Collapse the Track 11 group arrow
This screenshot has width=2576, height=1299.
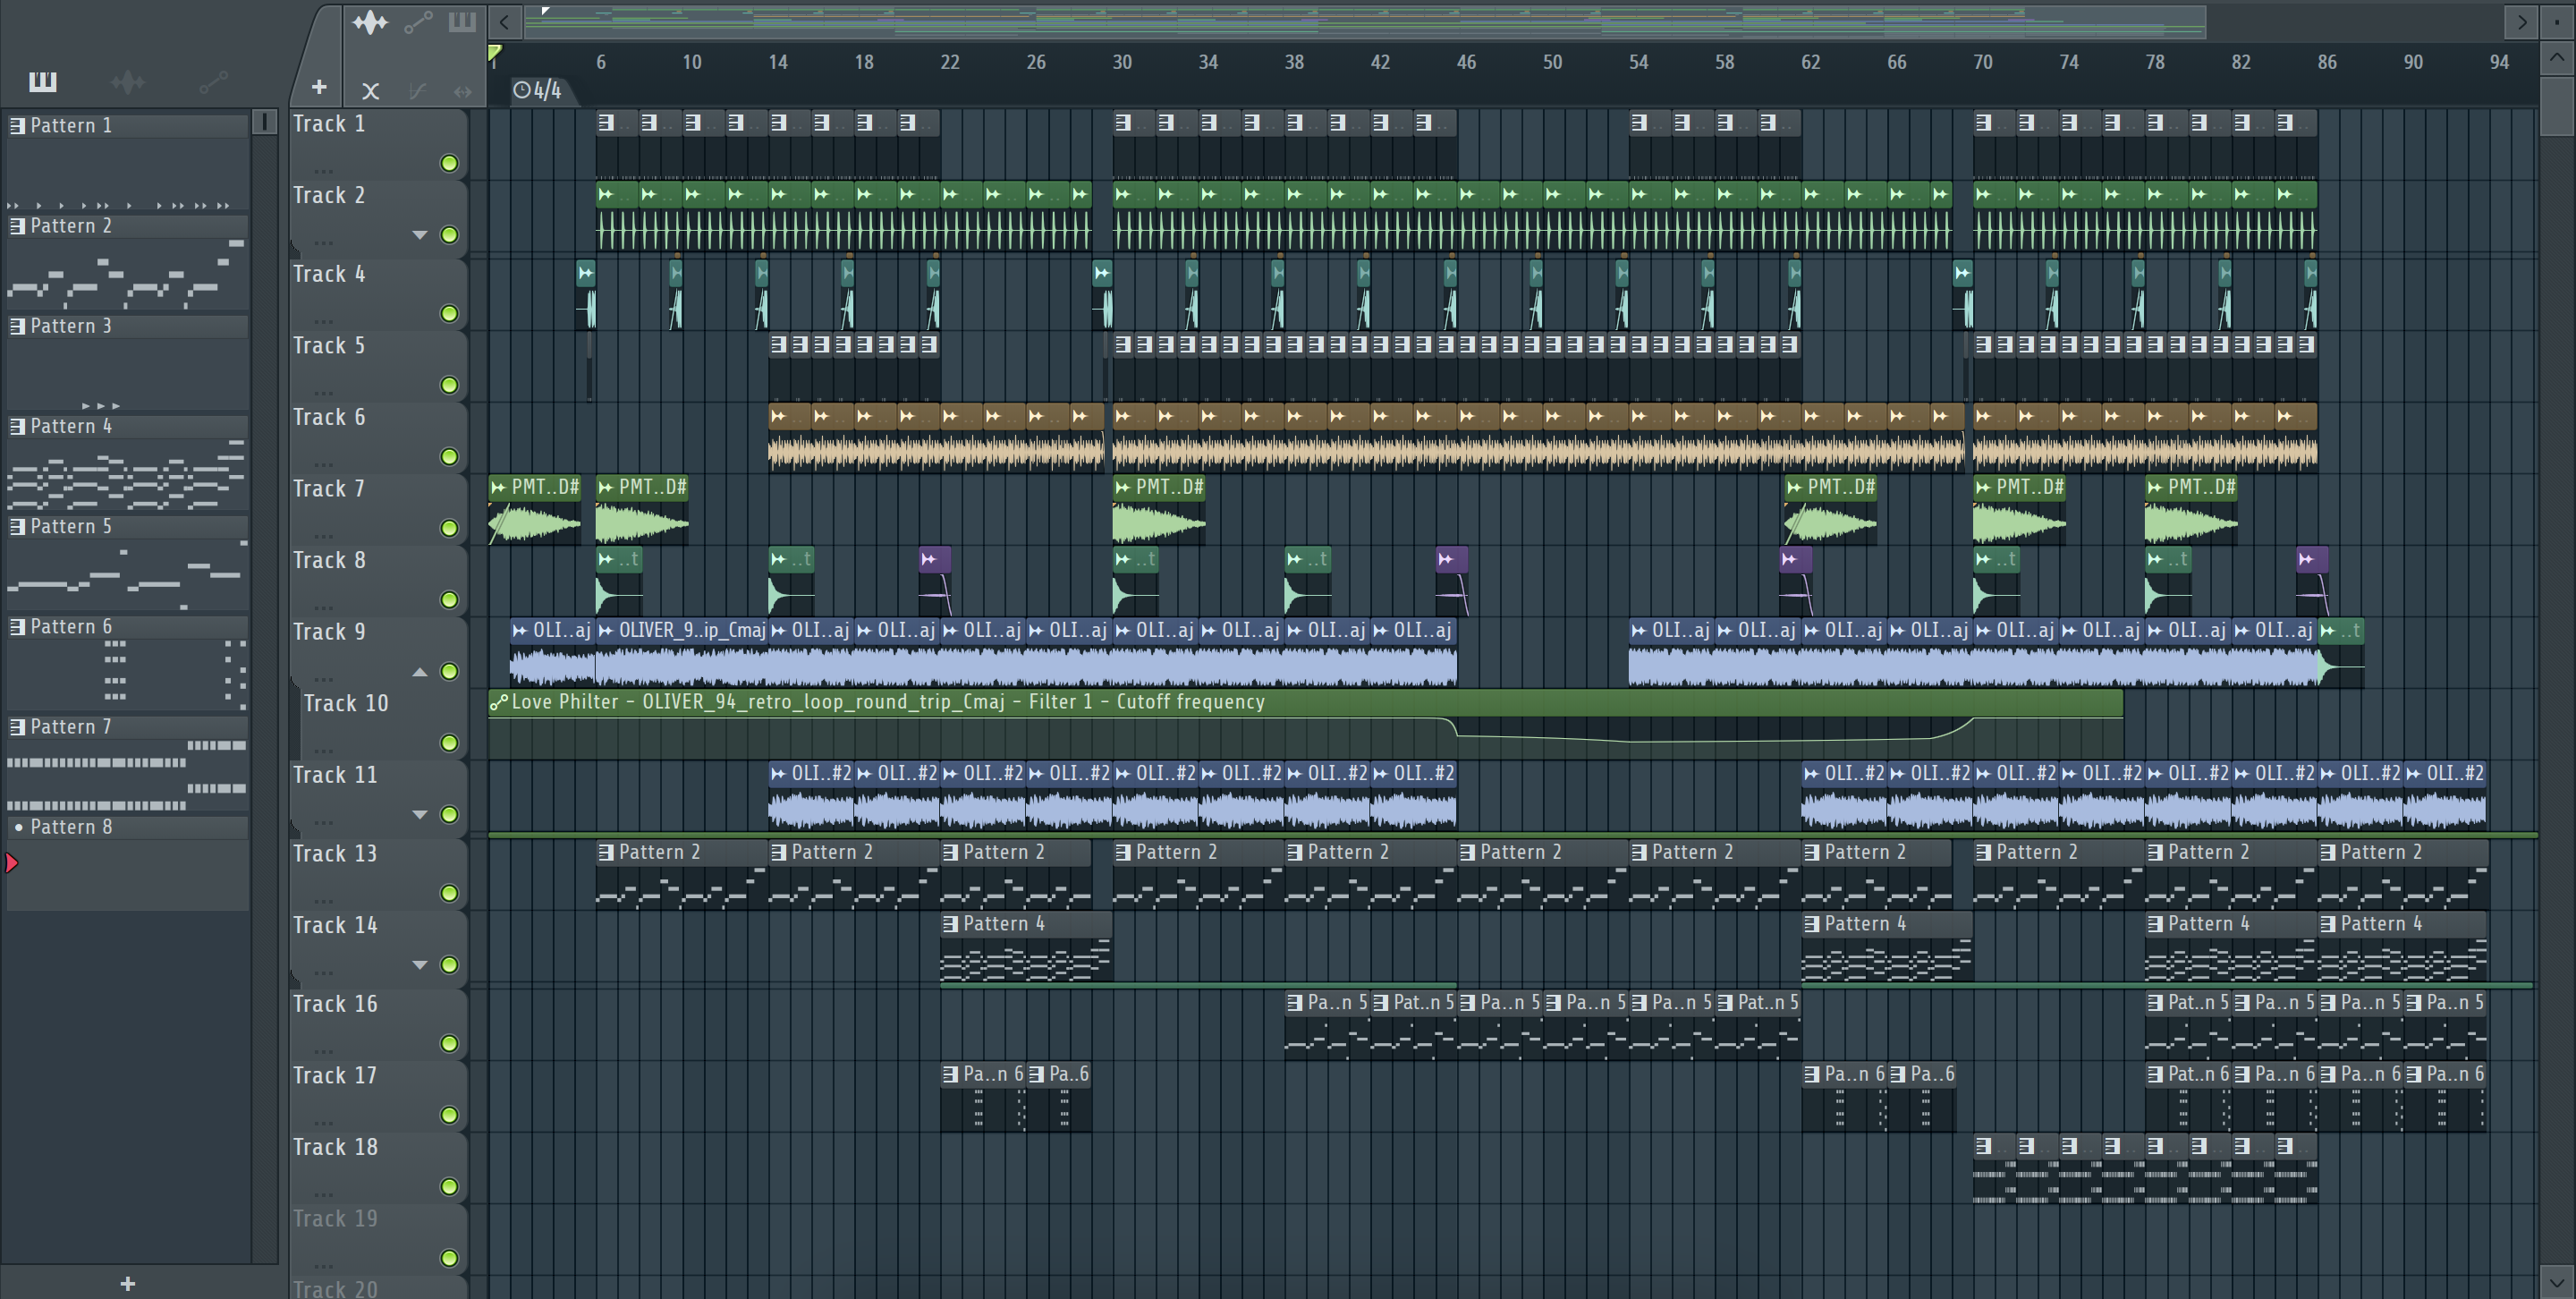tap(420, 815)
